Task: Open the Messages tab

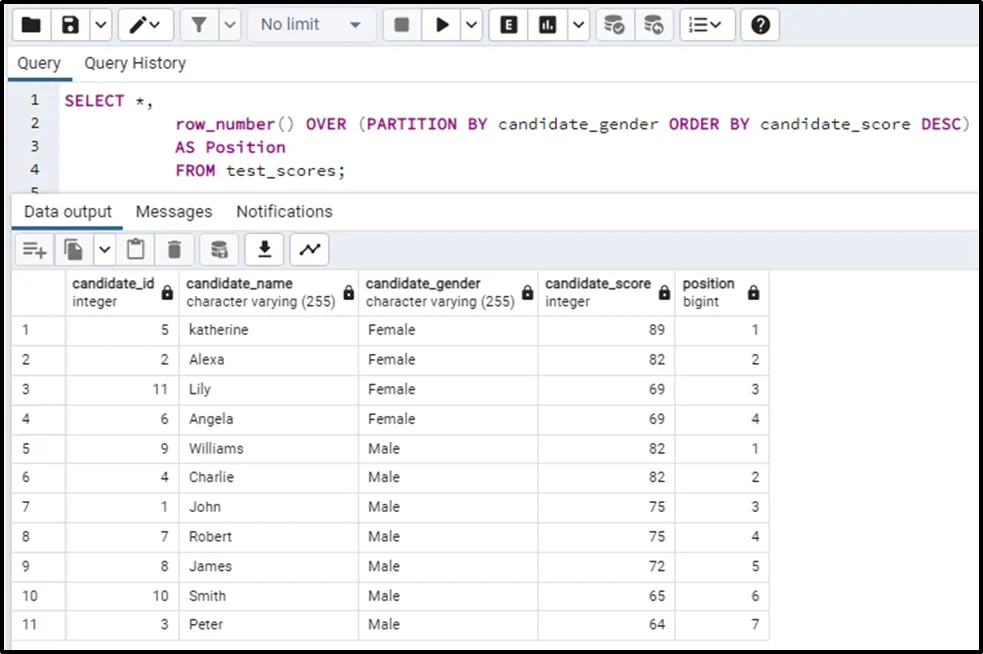Action: coord(174,211)
